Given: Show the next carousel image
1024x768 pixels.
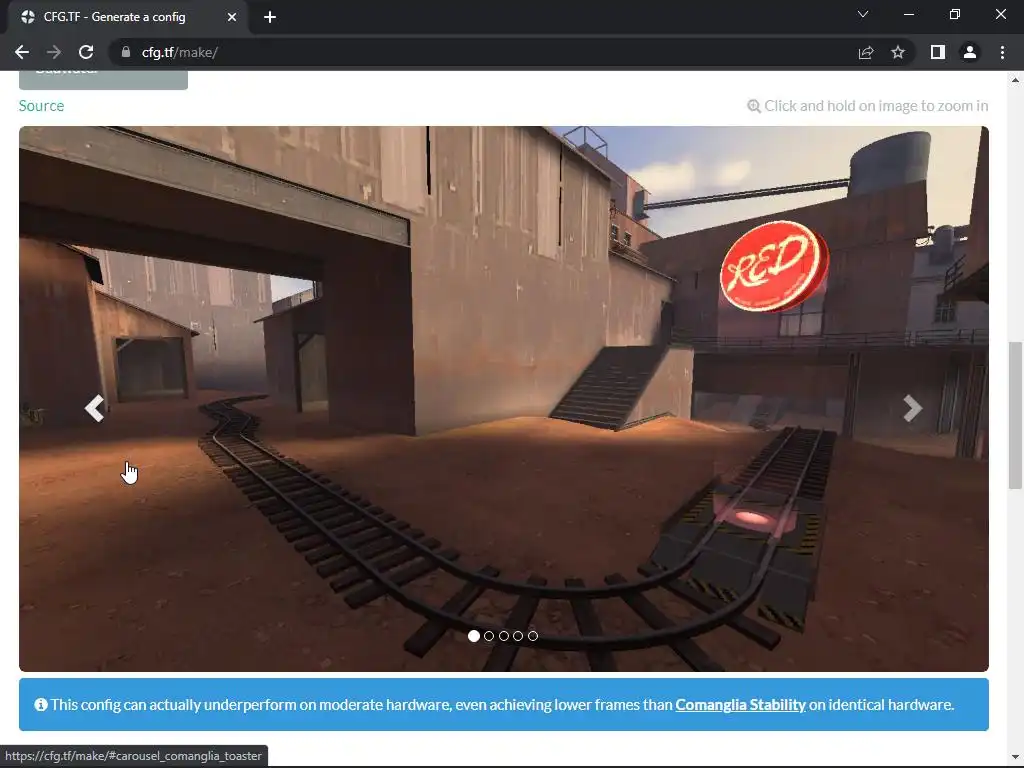Looking at the screenshot, I should (912, 409).
